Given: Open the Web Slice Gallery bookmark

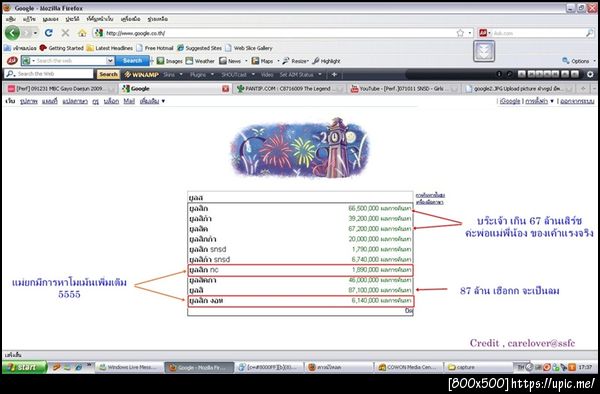Looking at the screenshot, I should (x=249, y=48).
